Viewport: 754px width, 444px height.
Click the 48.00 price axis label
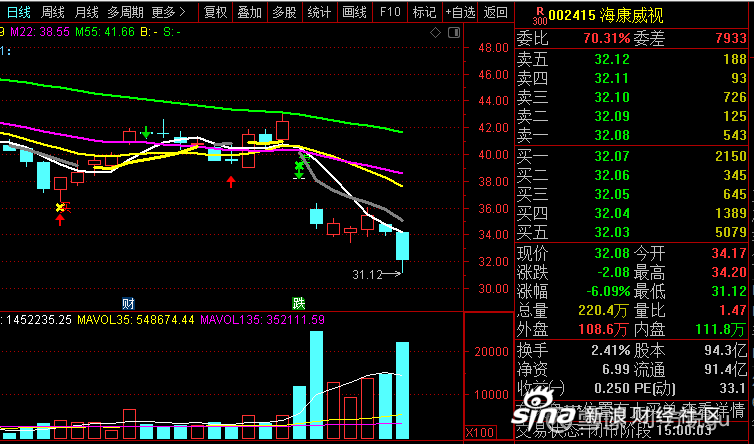[x=493, y=48]
